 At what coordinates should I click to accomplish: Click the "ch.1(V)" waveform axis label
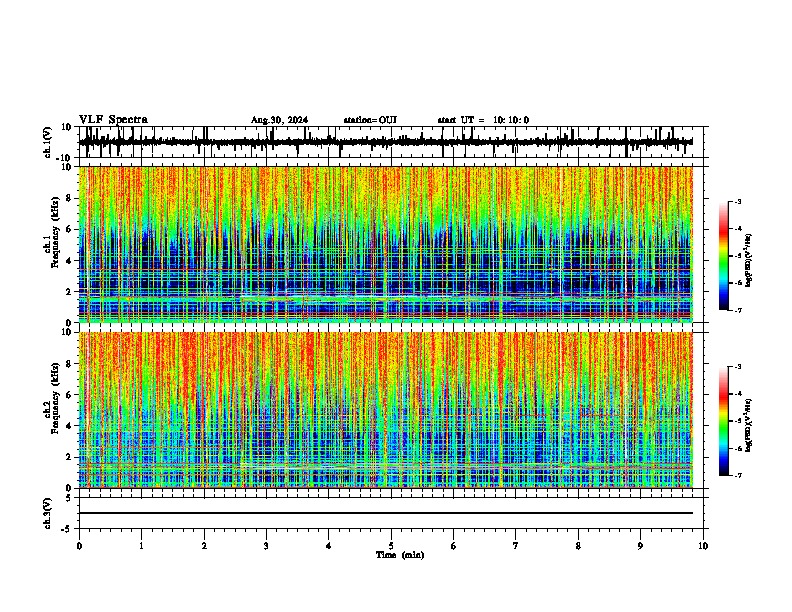(x=48, y=142)
